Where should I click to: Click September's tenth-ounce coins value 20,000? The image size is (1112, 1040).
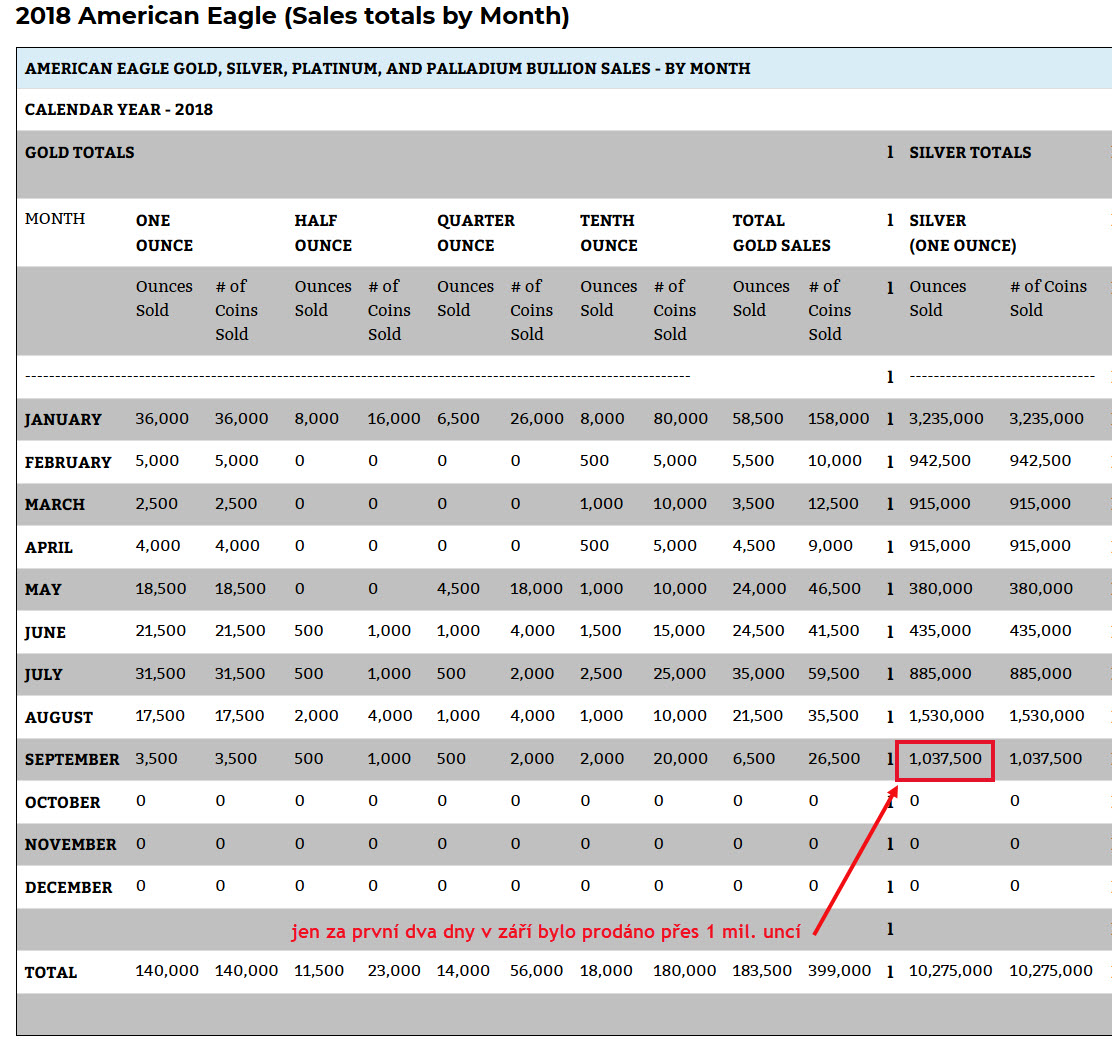pyautogui.click(x=681, y=758)
